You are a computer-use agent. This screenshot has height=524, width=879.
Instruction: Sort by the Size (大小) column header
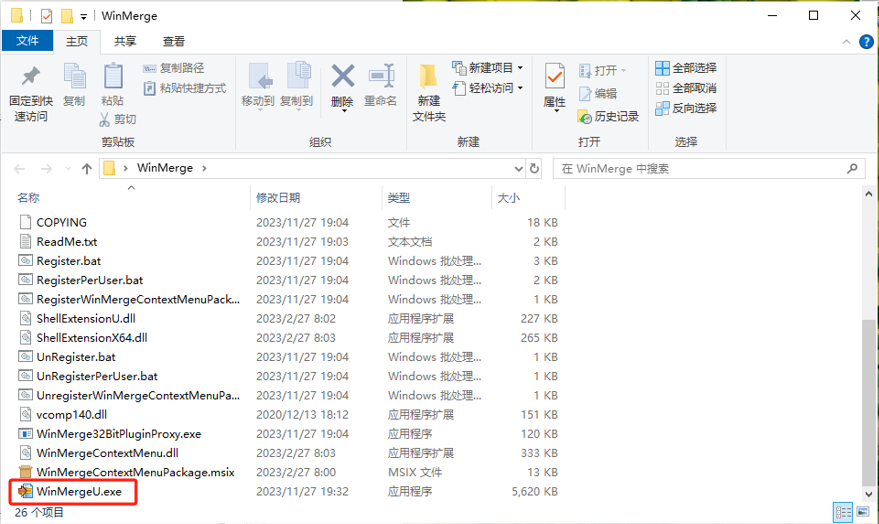coord(508,198)
